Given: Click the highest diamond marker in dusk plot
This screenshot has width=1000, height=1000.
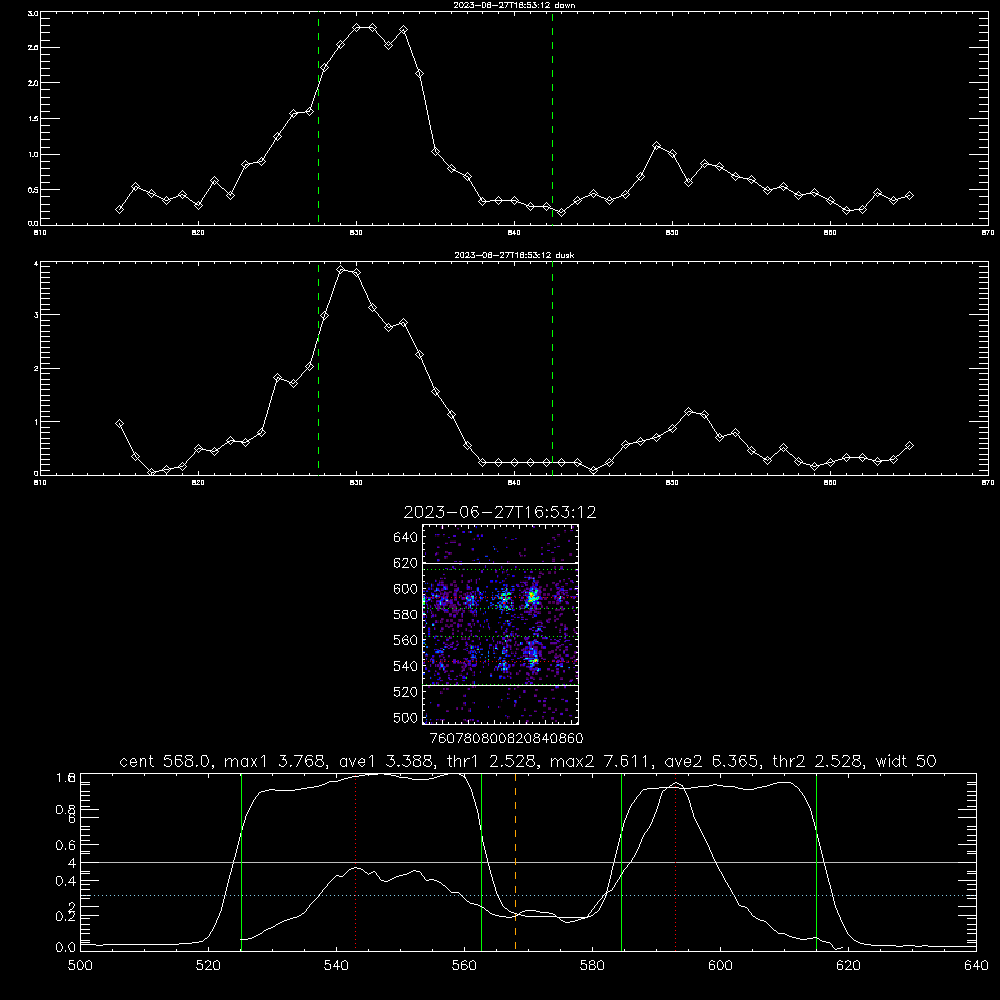Looking at the screenshot, I should (x=341, y=270).
